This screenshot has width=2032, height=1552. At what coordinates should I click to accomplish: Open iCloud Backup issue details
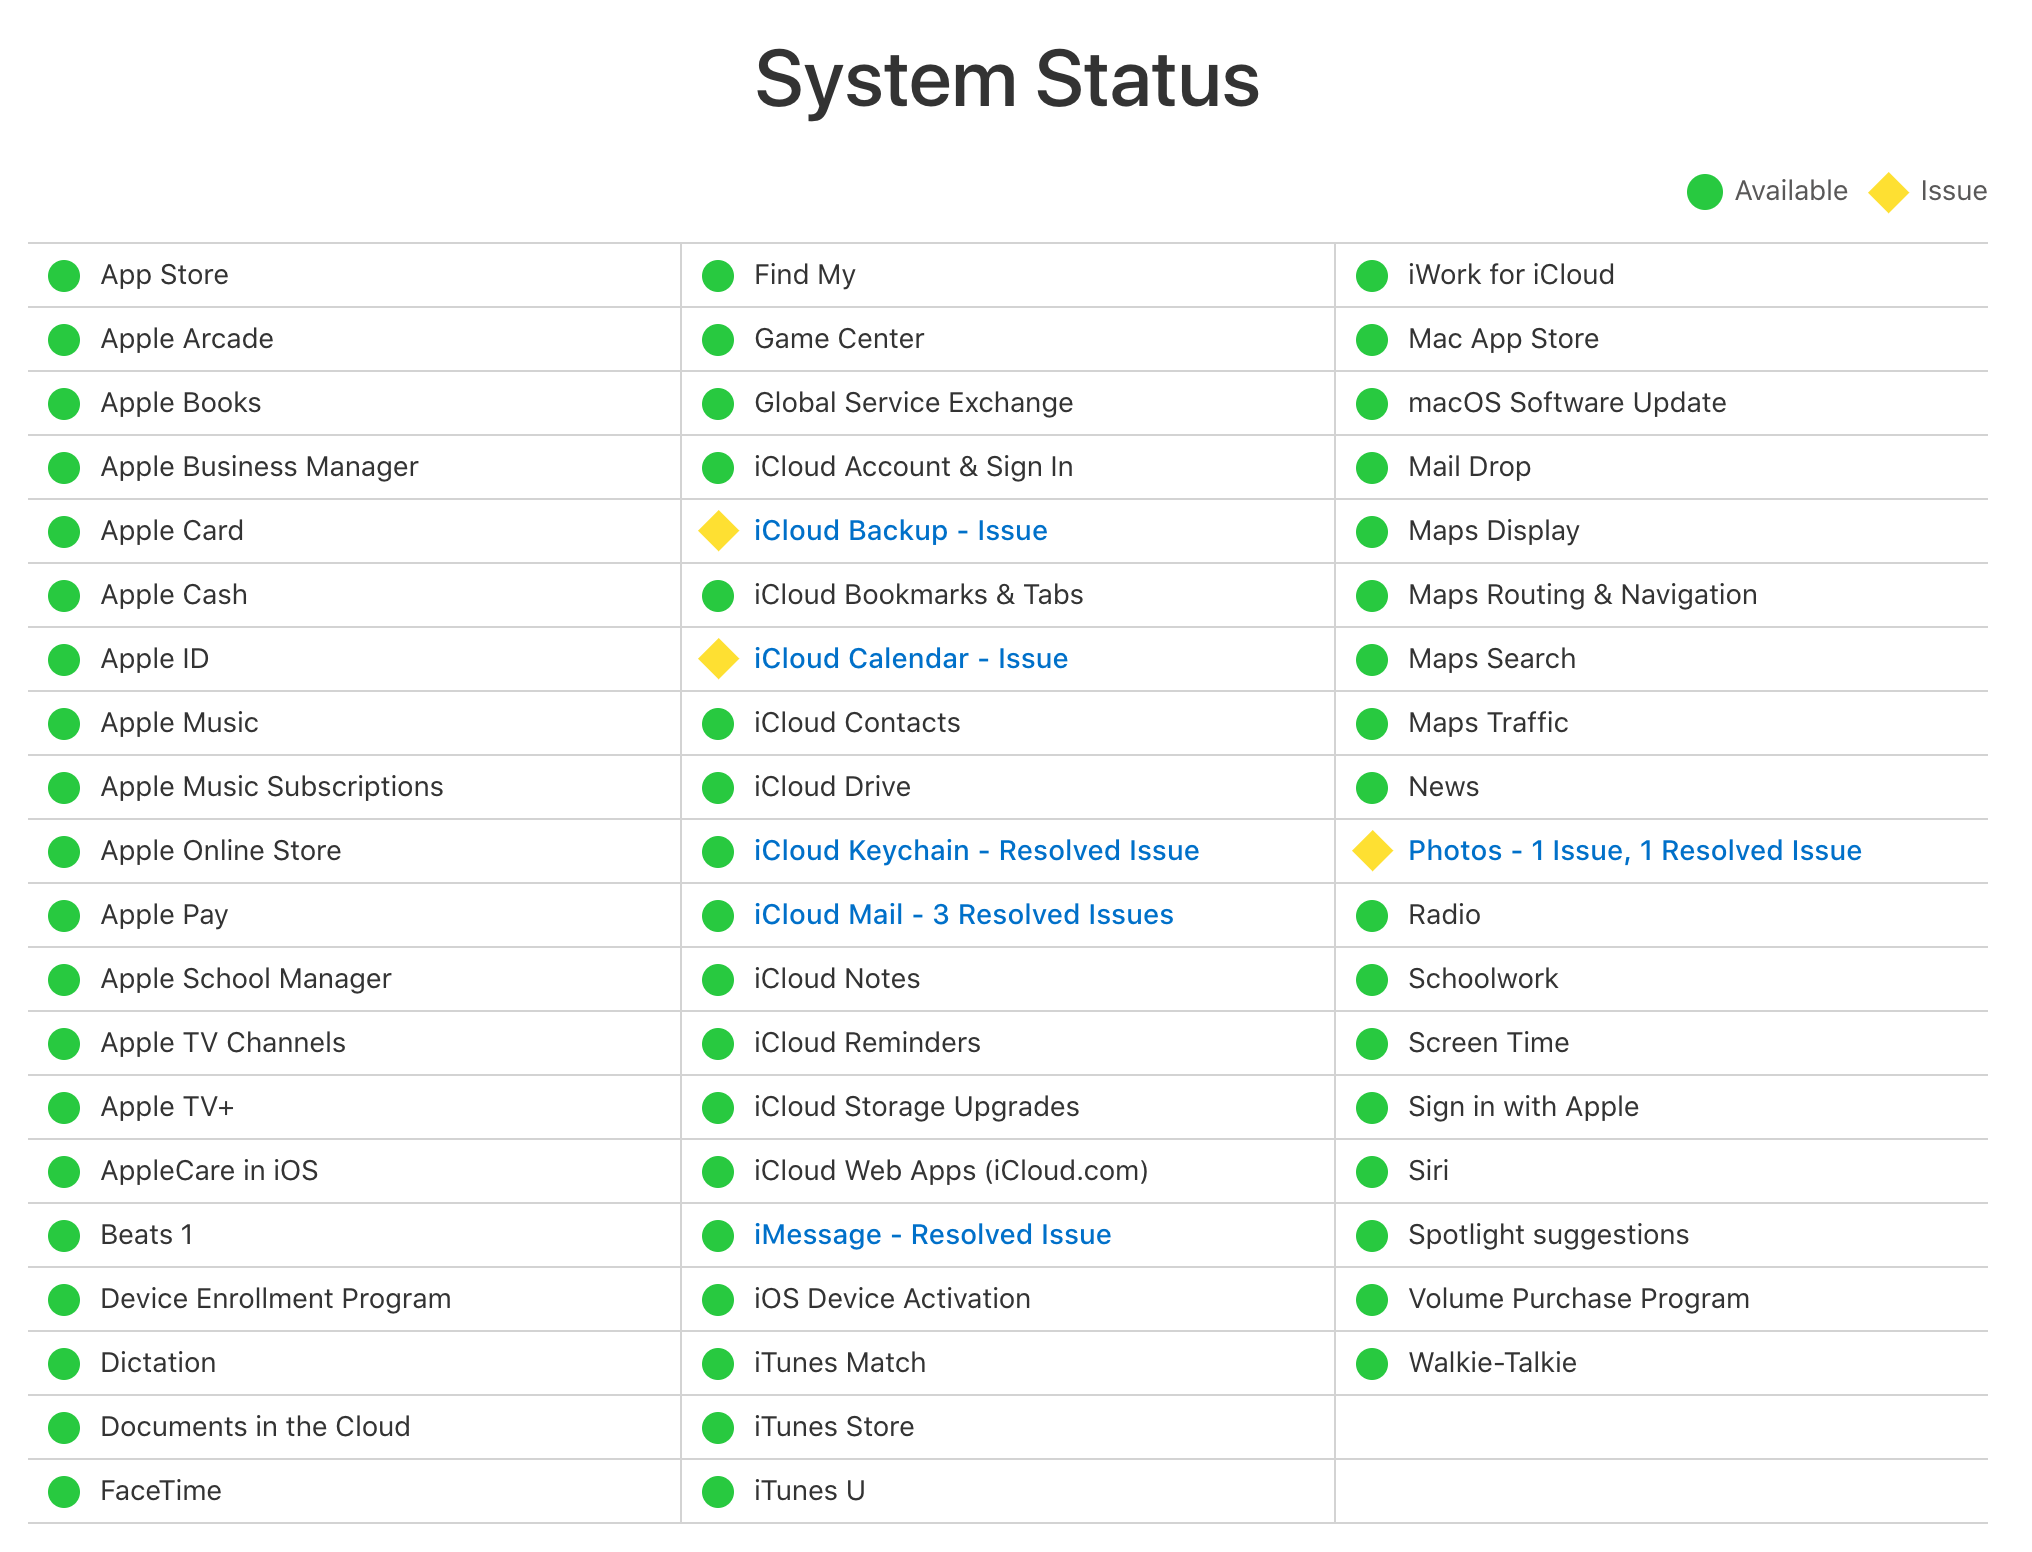(900, 531)
